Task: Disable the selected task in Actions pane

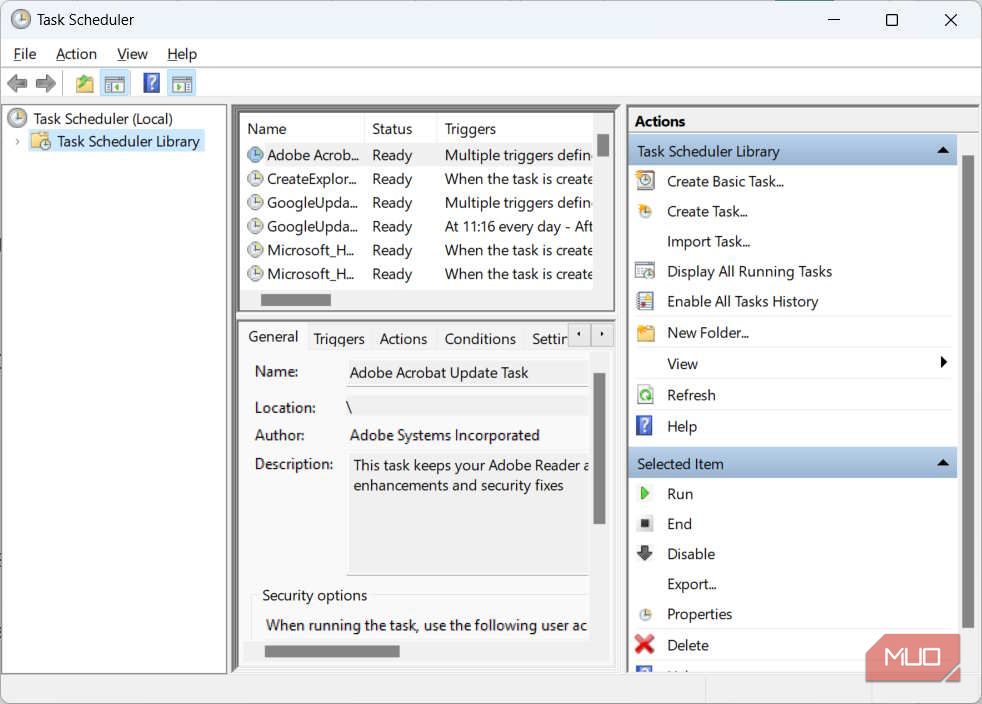Action: [x=691, y=553]
